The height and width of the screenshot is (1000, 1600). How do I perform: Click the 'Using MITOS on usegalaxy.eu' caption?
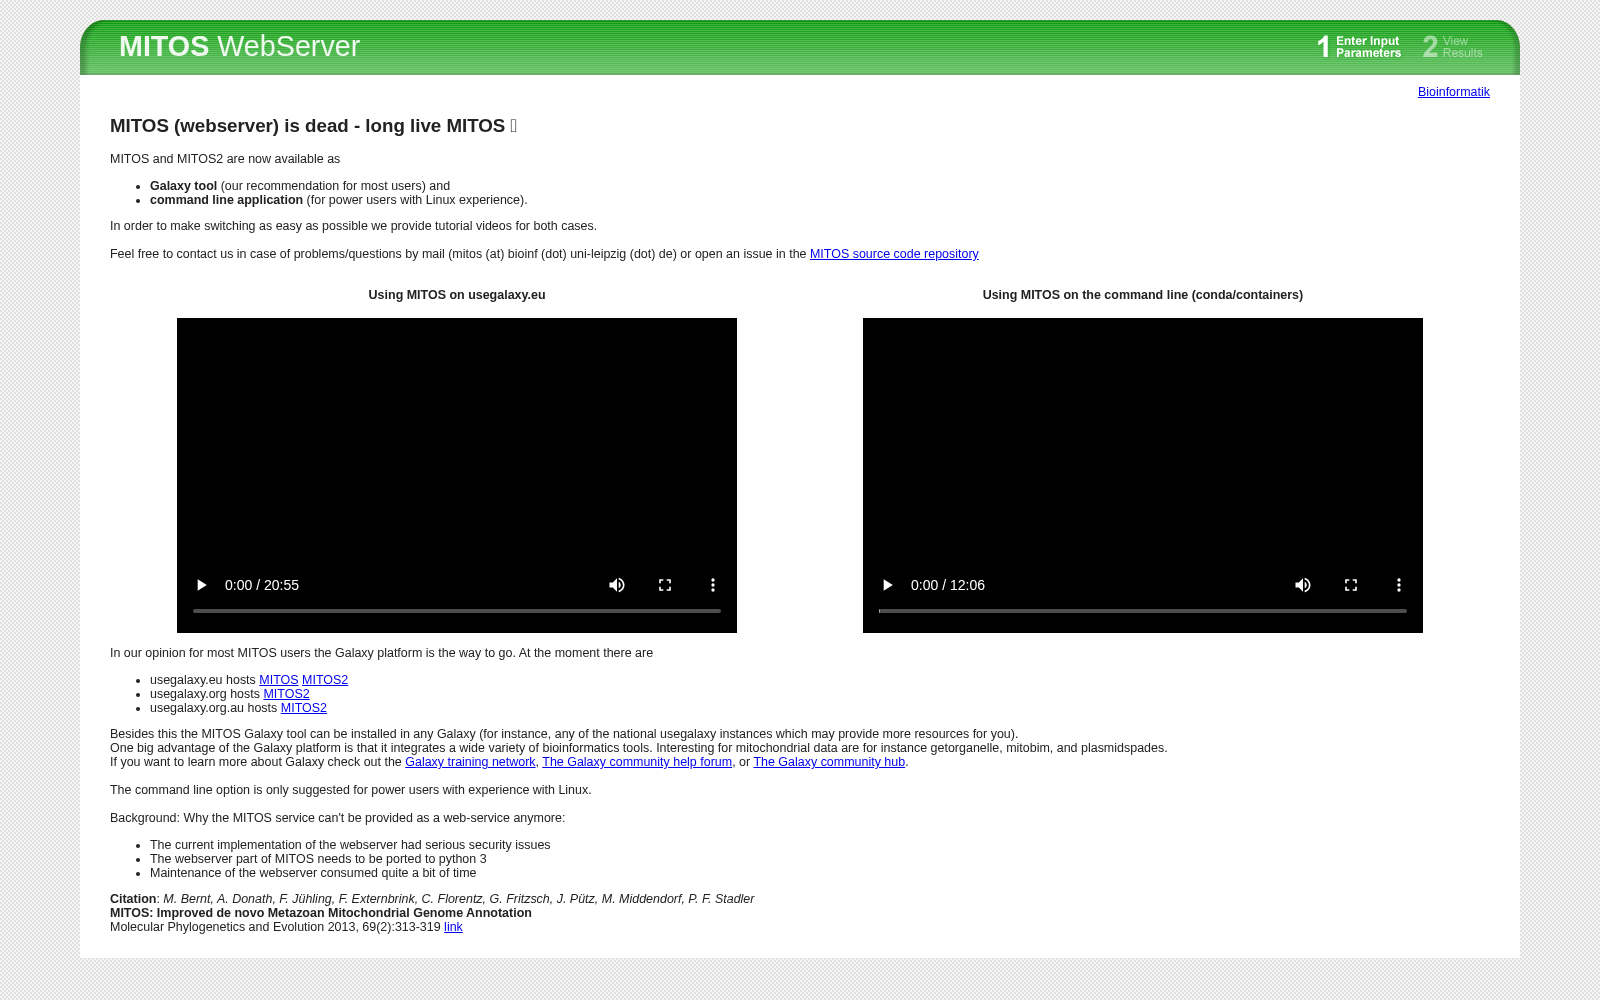pyautogui.click(x=457, y=295)
